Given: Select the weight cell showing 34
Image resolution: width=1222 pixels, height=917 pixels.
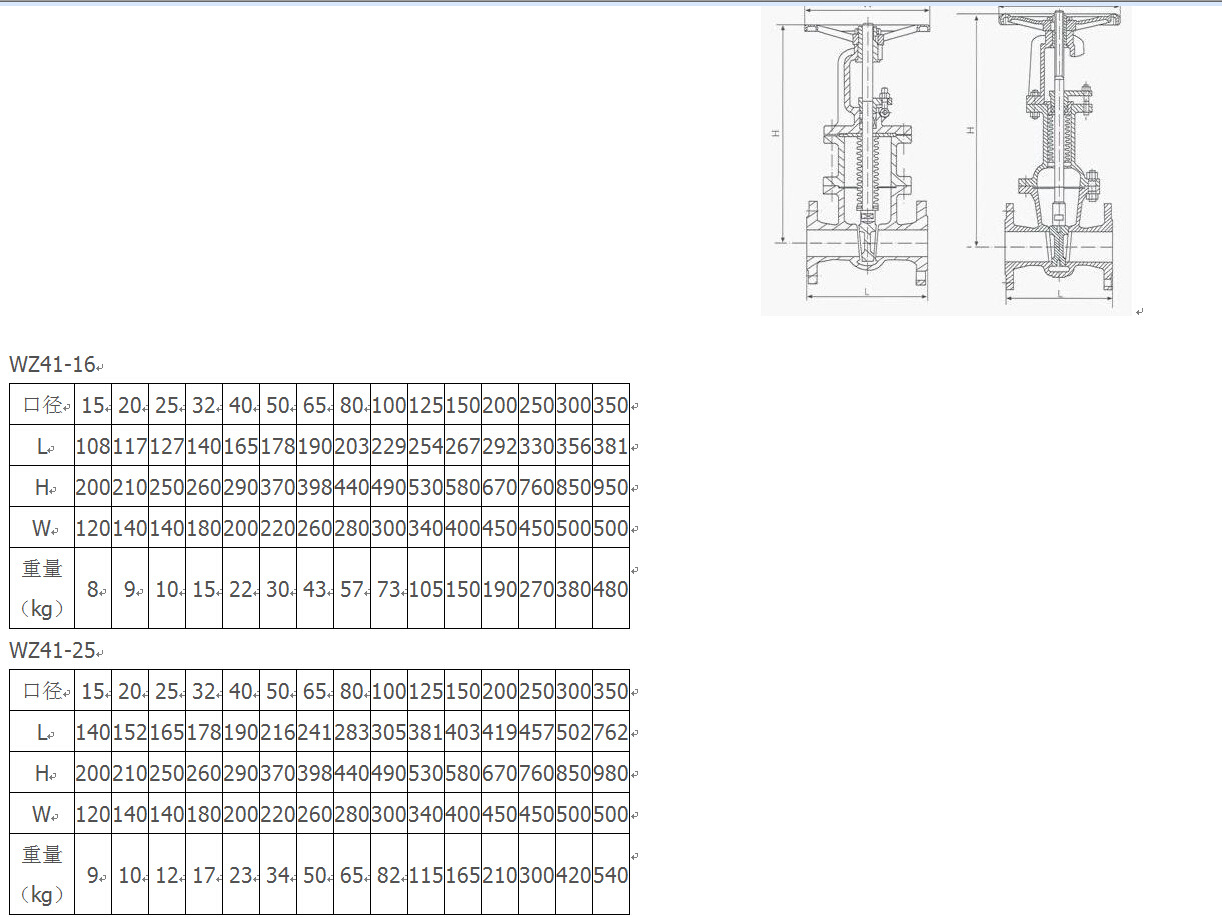Looking at the screenshot, I should coord(278,874).
